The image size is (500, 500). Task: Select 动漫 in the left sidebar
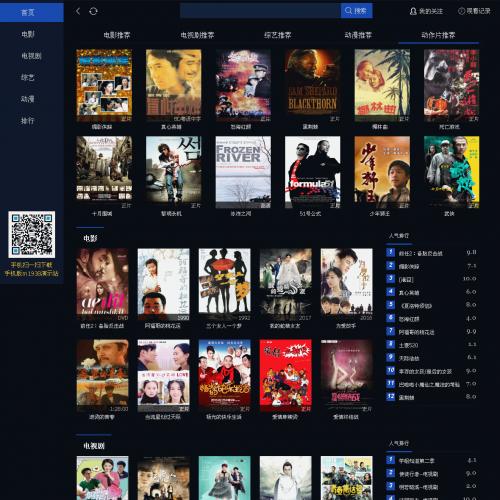click(x=28, y=99)
